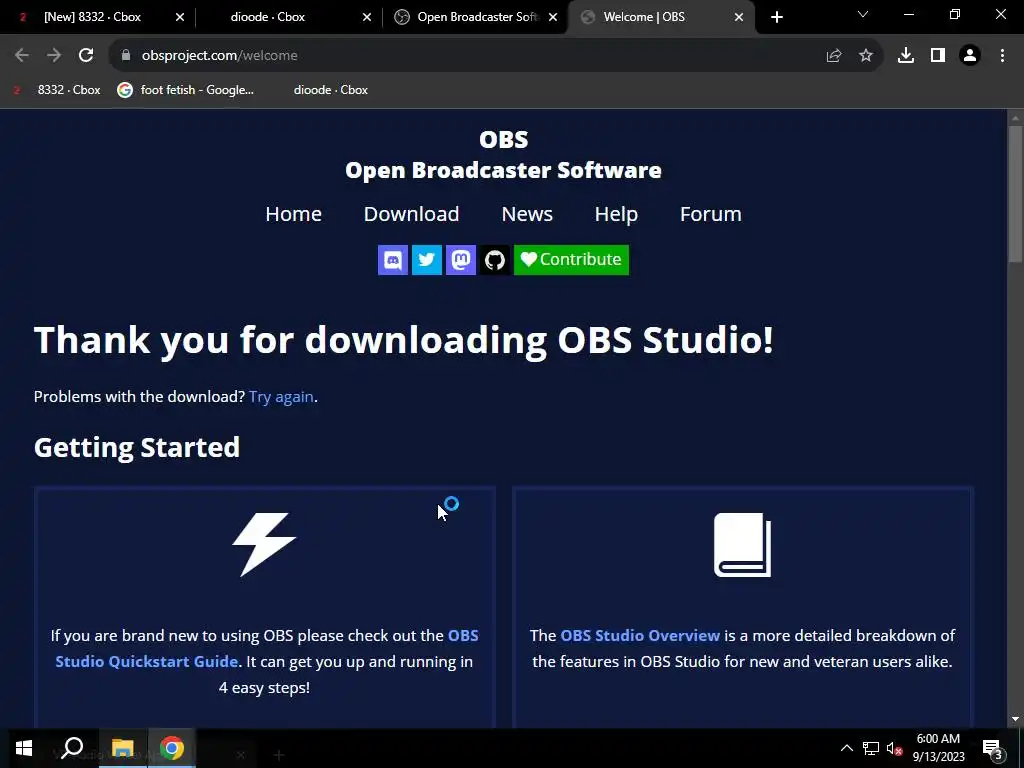
Task: Open a new browser tab
Action: tap(776, 17)
